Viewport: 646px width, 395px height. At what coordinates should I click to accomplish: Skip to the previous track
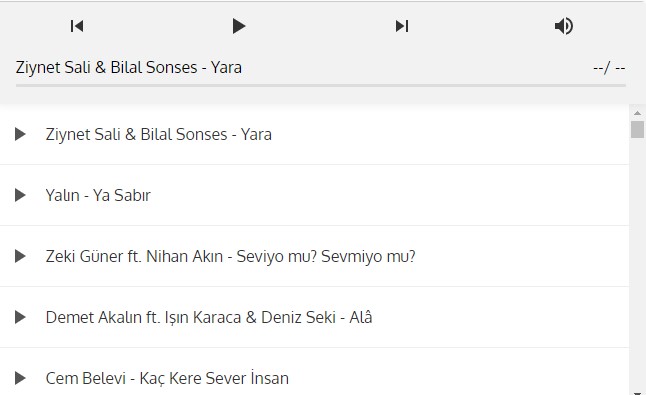pyautogui.click(x=77, y=26)
